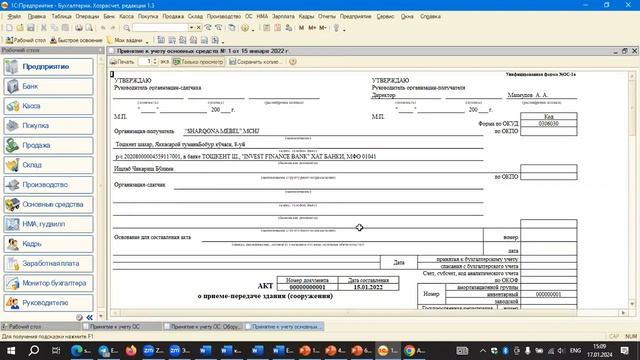Screen dimensions: 640x360
Task: Open Предприятие section in sidebar
Action: pos(49,67)
